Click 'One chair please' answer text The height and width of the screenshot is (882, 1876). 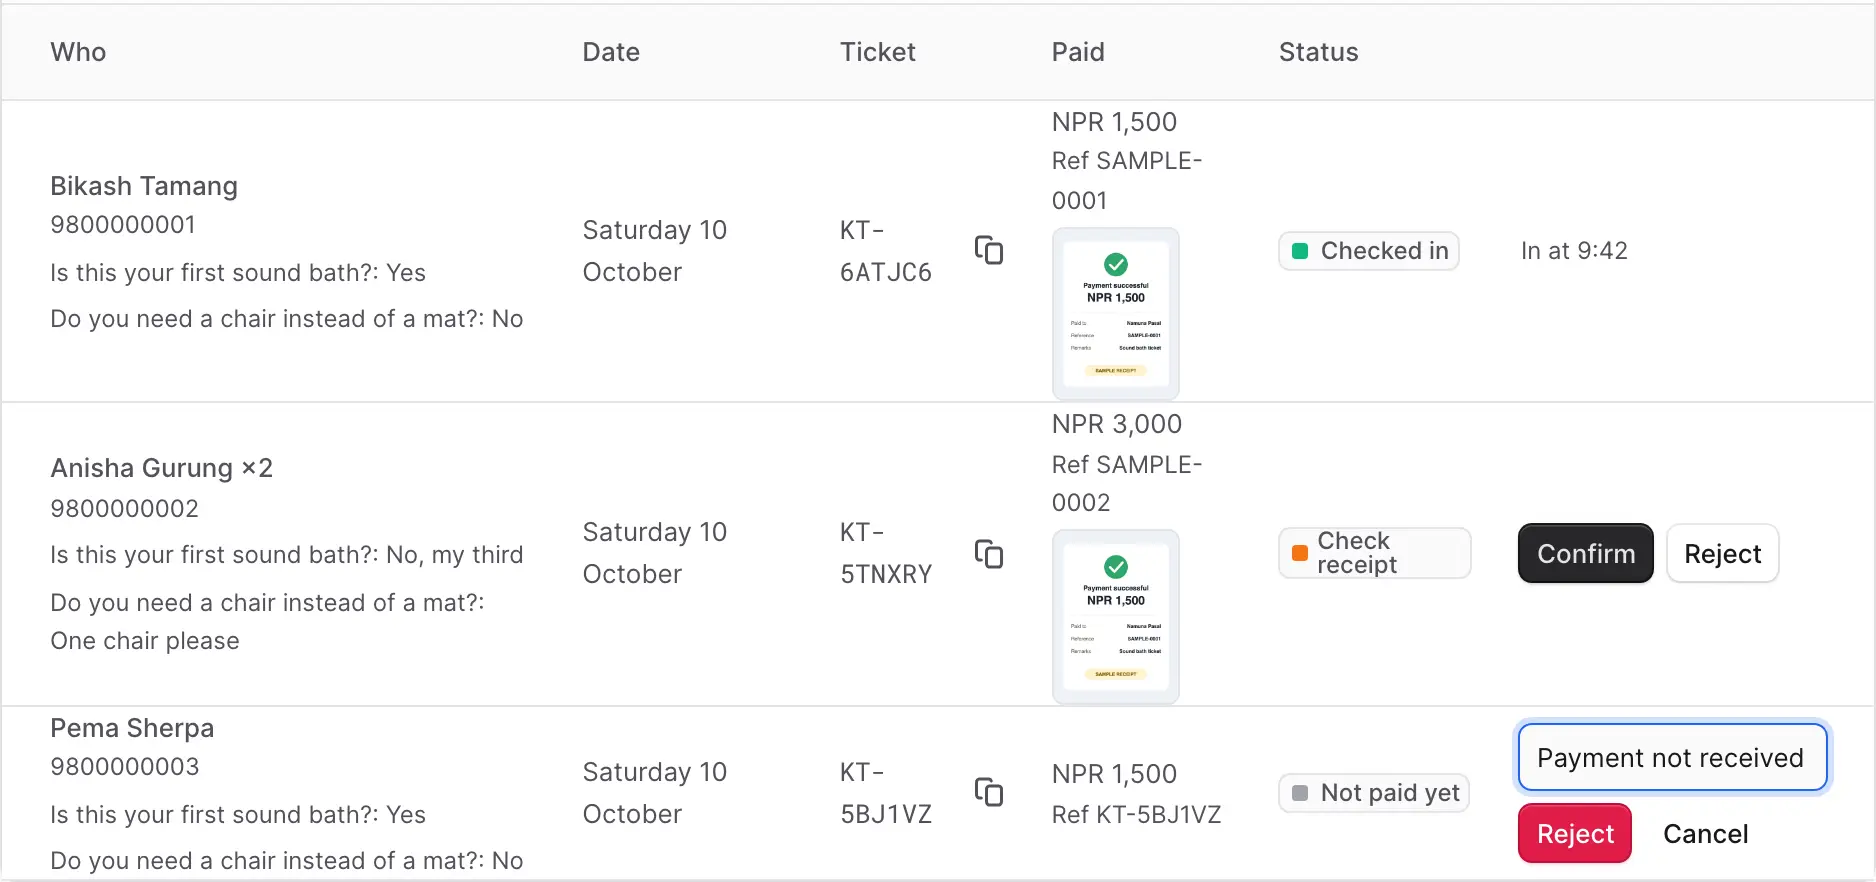point(145,641)
